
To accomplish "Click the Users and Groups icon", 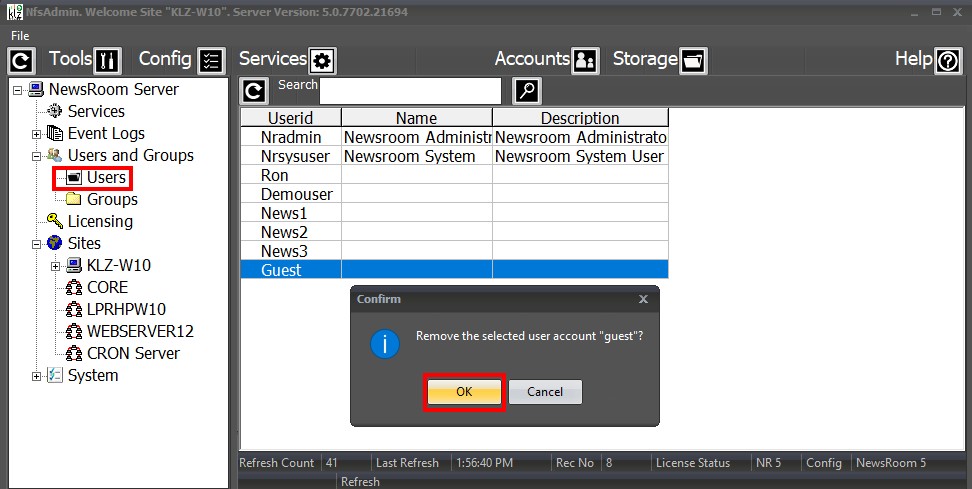I will click(55, 155).
